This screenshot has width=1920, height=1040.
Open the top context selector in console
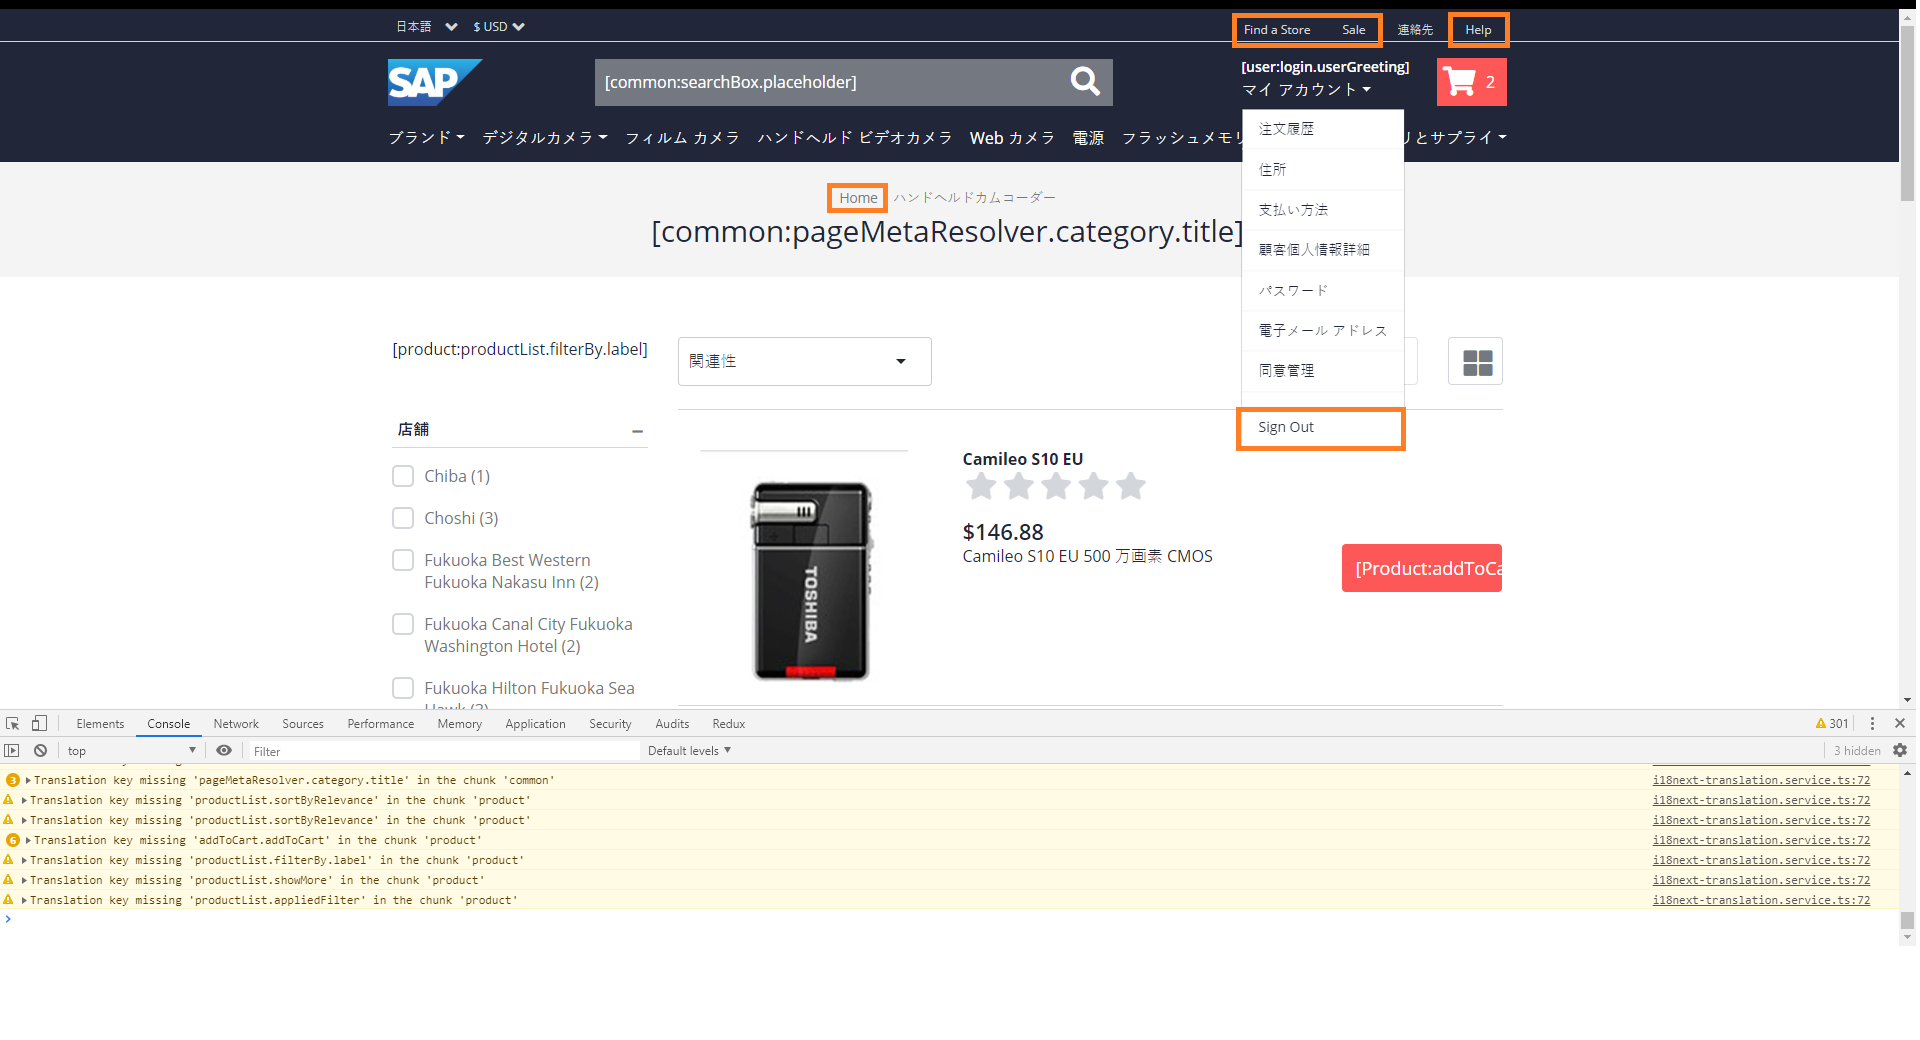(x=131, y=750)
